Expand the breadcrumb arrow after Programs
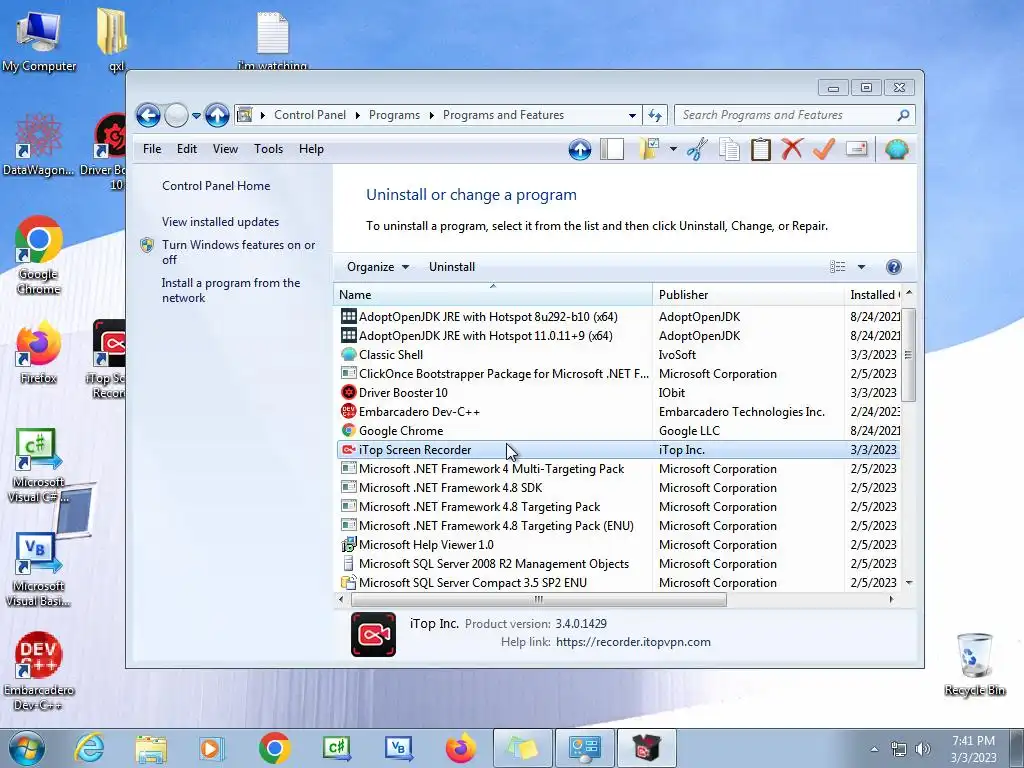The width and height of the screenshot is (1024, 768). pyautogui.click(x=431, y=116)
